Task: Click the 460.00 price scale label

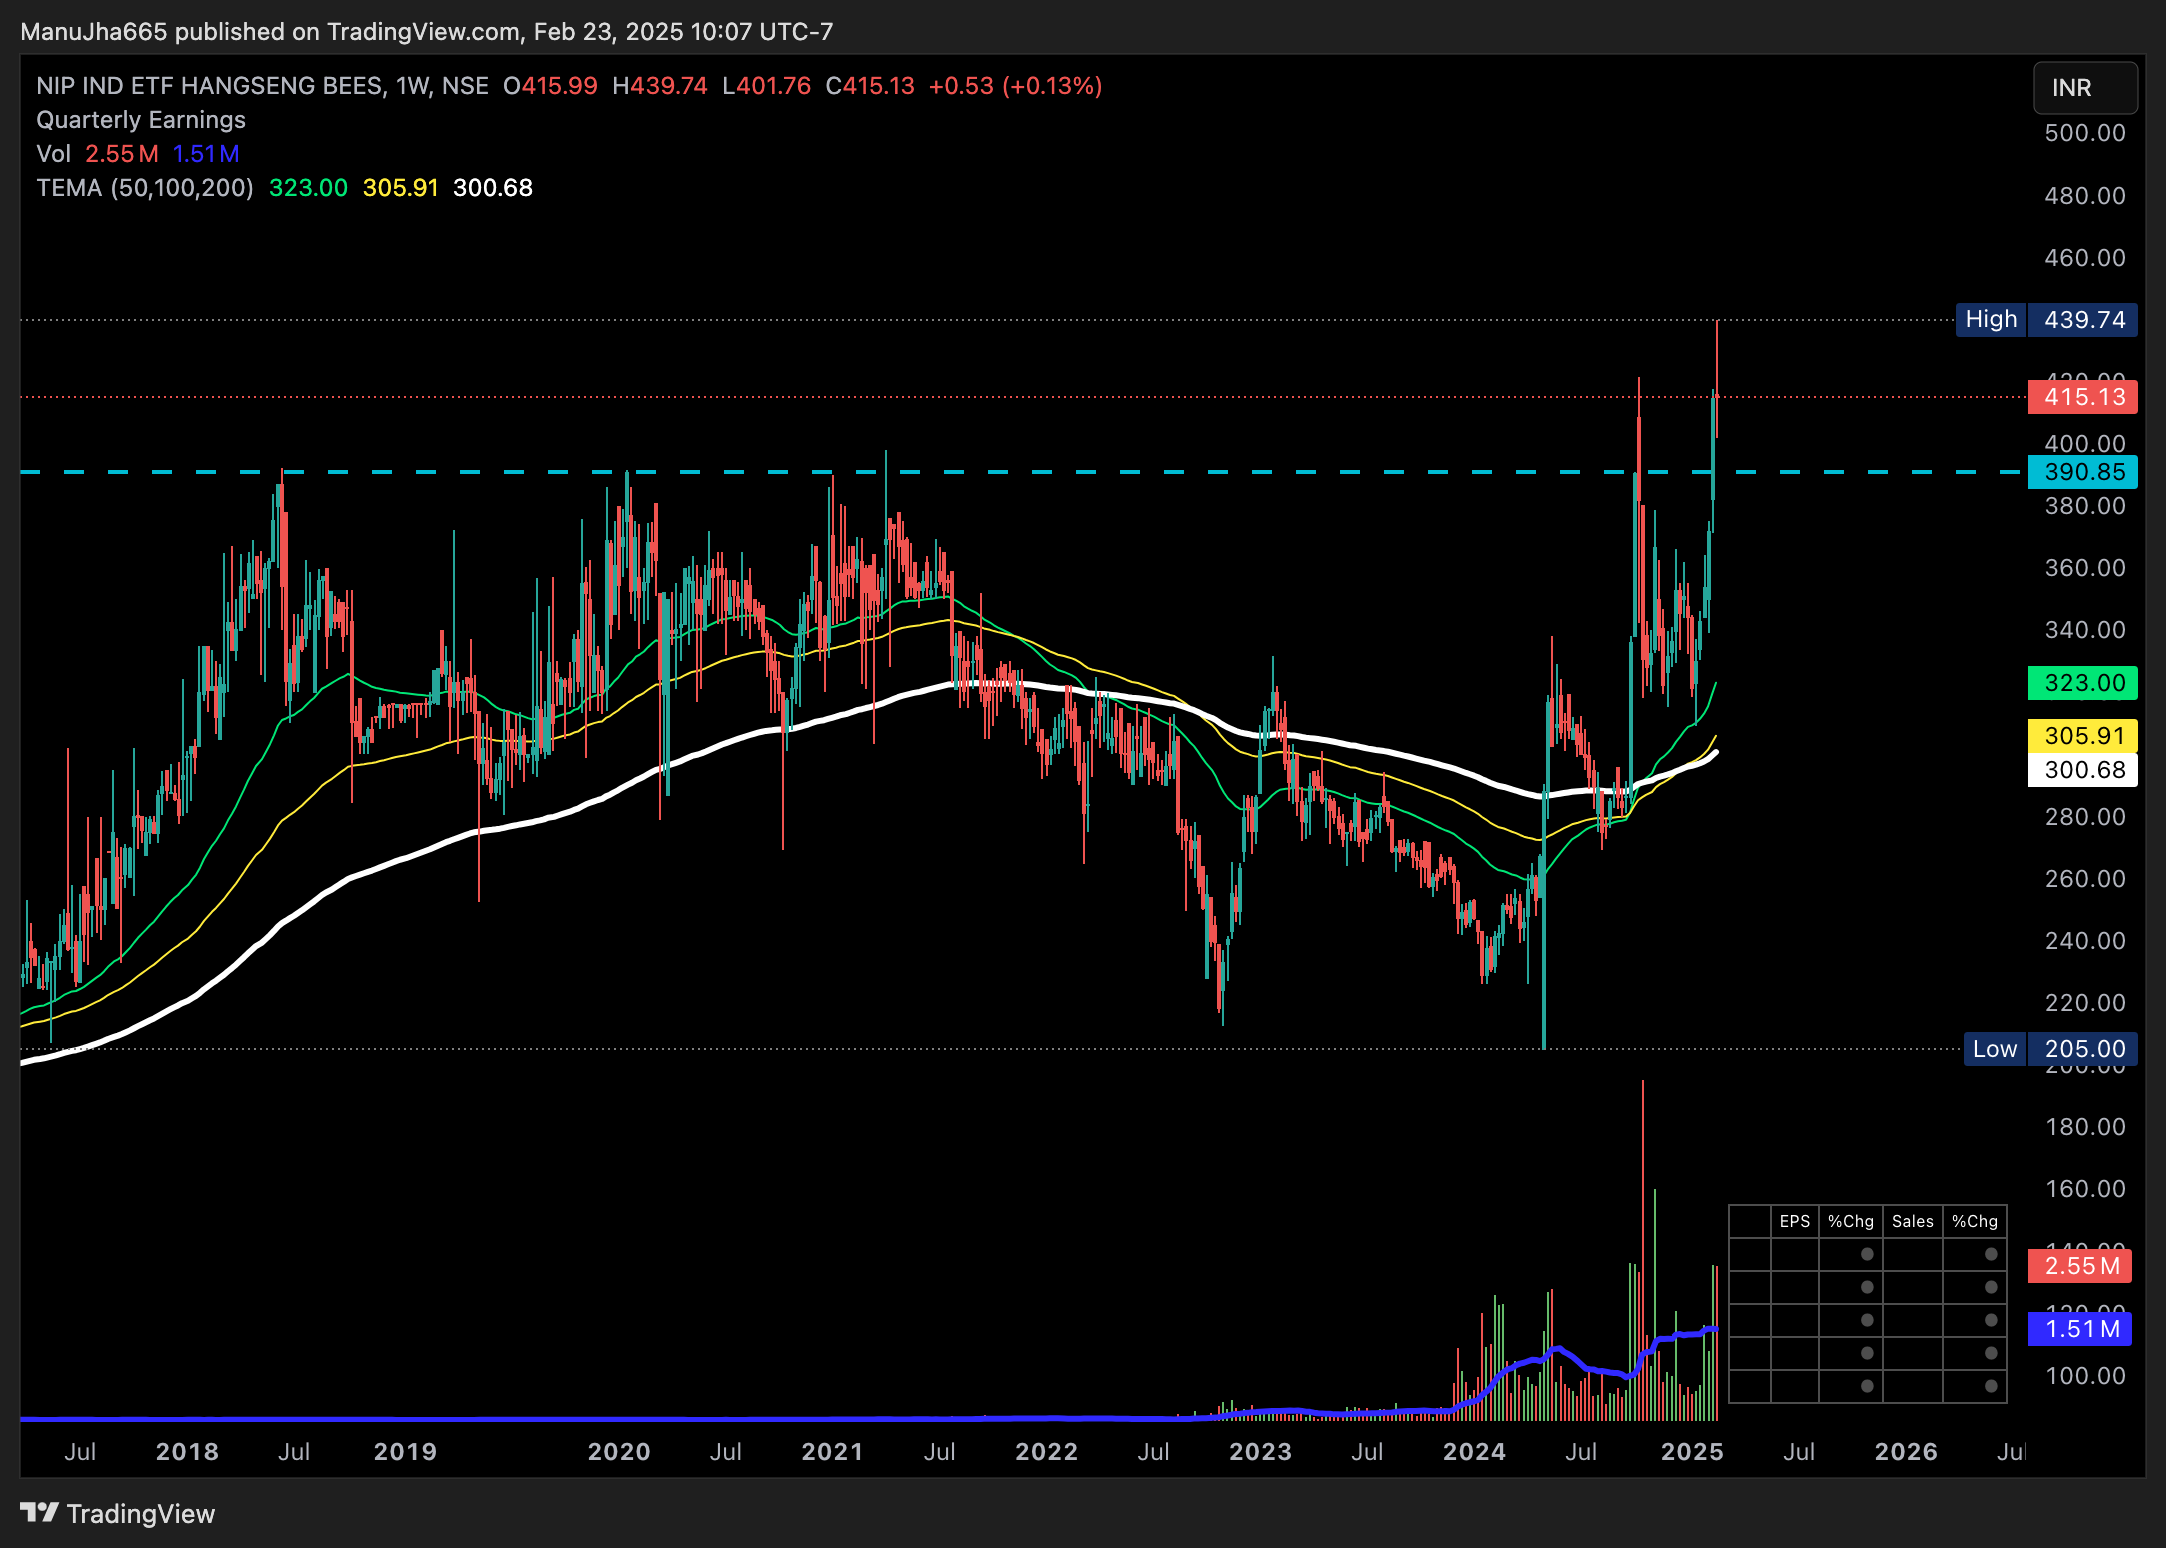Action: pyautogui.click(x=2085, y=258)
